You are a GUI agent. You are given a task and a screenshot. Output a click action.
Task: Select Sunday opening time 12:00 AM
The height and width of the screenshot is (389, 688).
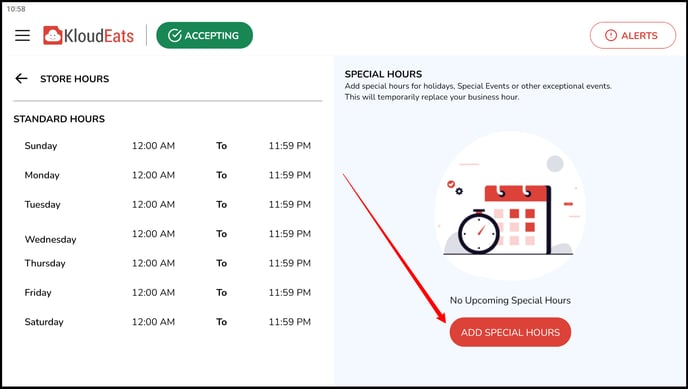[153, 146]
